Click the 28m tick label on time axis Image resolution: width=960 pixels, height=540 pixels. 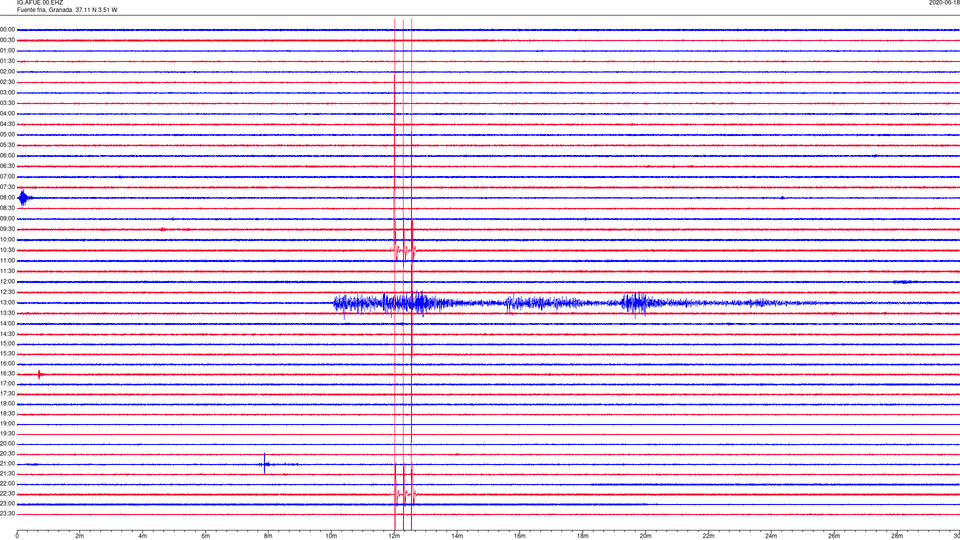[898, 536]
